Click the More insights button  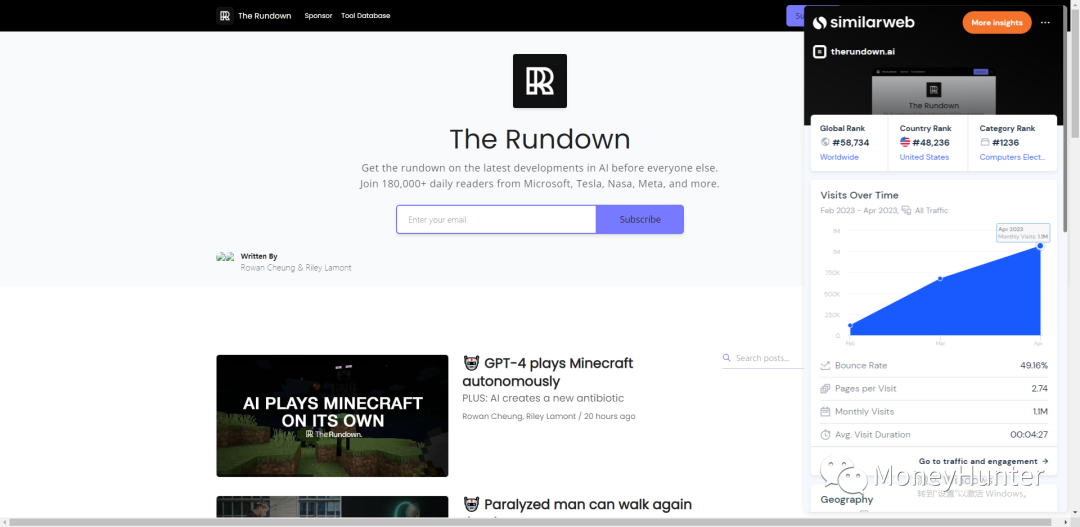coord(997,23)
